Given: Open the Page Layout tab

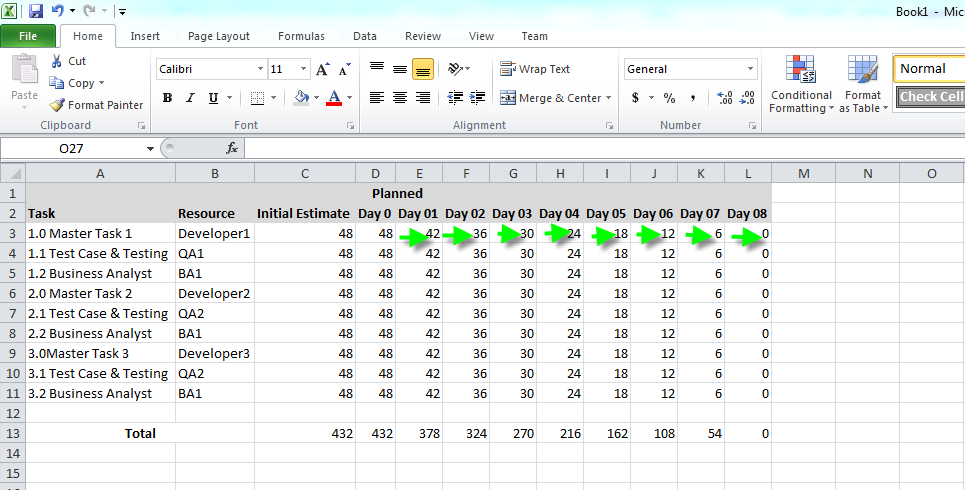Looking at the screenshot, I should point(218,36).
